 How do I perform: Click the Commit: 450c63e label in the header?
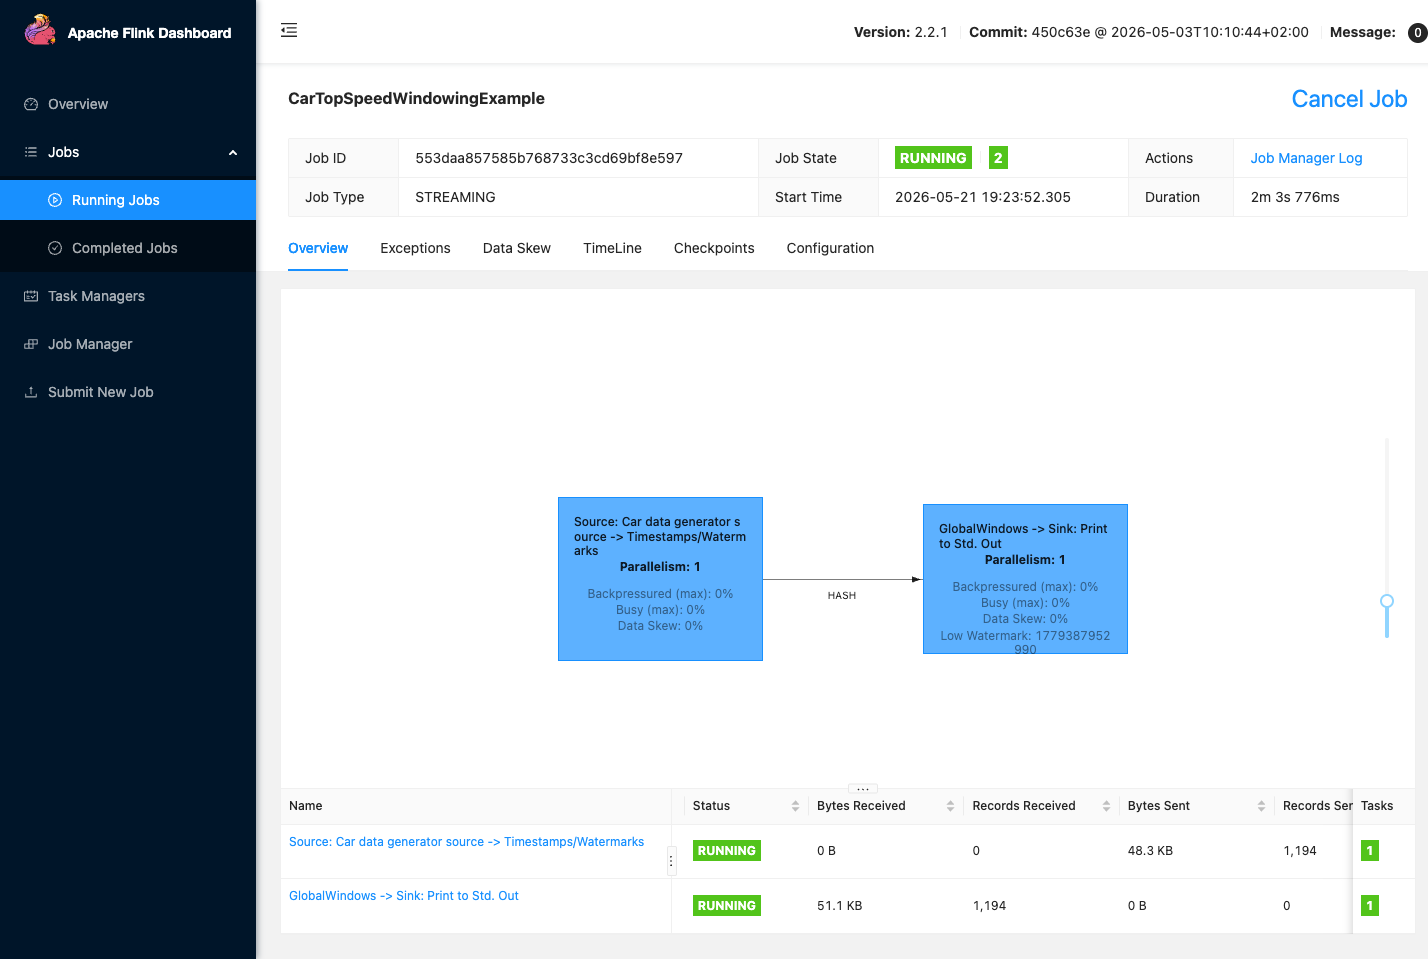coord(1138,32)
